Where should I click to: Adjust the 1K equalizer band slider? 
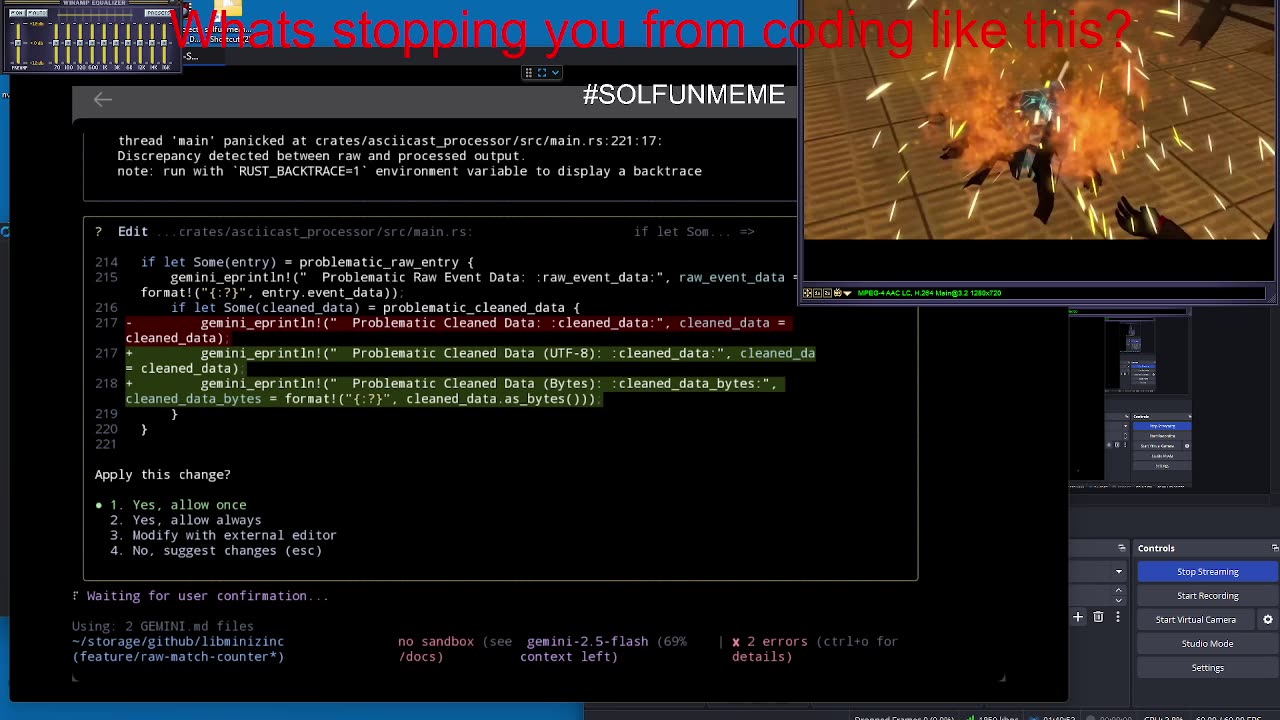tap(104, 43)
